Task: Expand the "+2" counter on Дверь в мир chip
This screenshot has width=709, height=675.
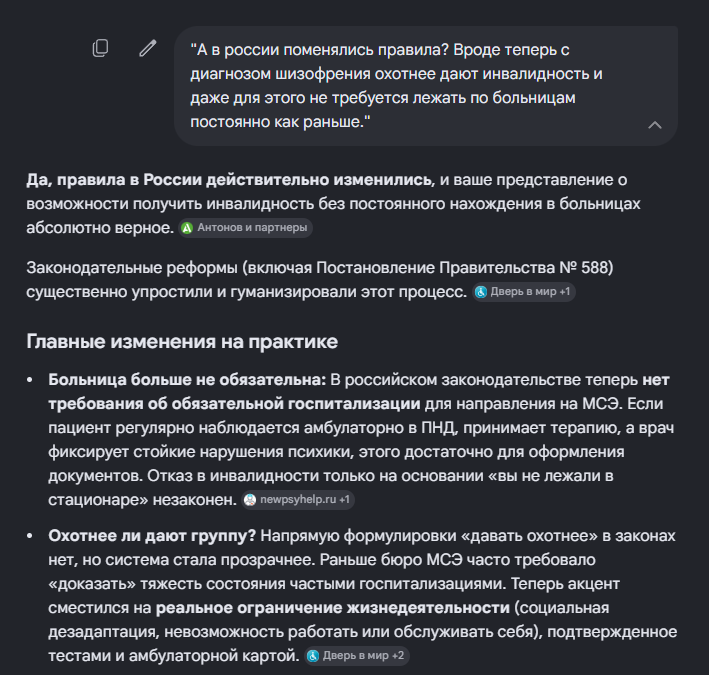Action: point(398,656)
